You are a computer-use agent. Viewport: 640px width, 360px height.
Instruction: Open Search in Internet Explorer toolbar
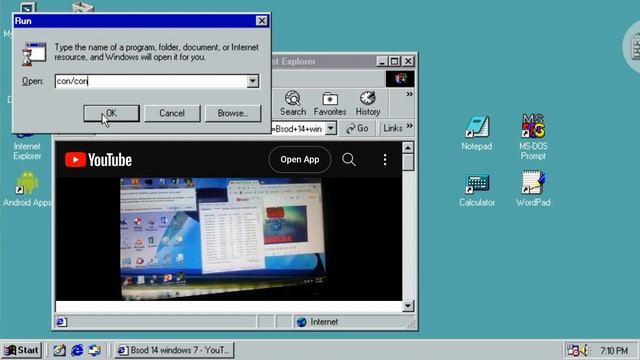tap(293, 103)
